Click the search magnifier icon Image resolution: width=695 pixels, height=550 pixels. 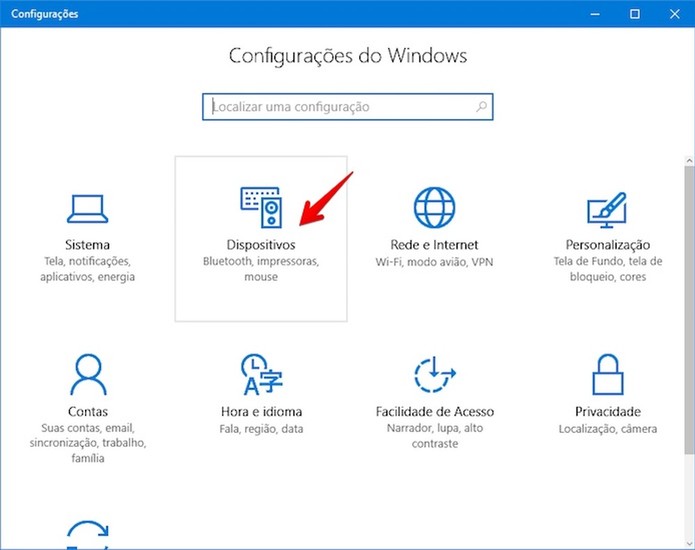pos(481,106)
